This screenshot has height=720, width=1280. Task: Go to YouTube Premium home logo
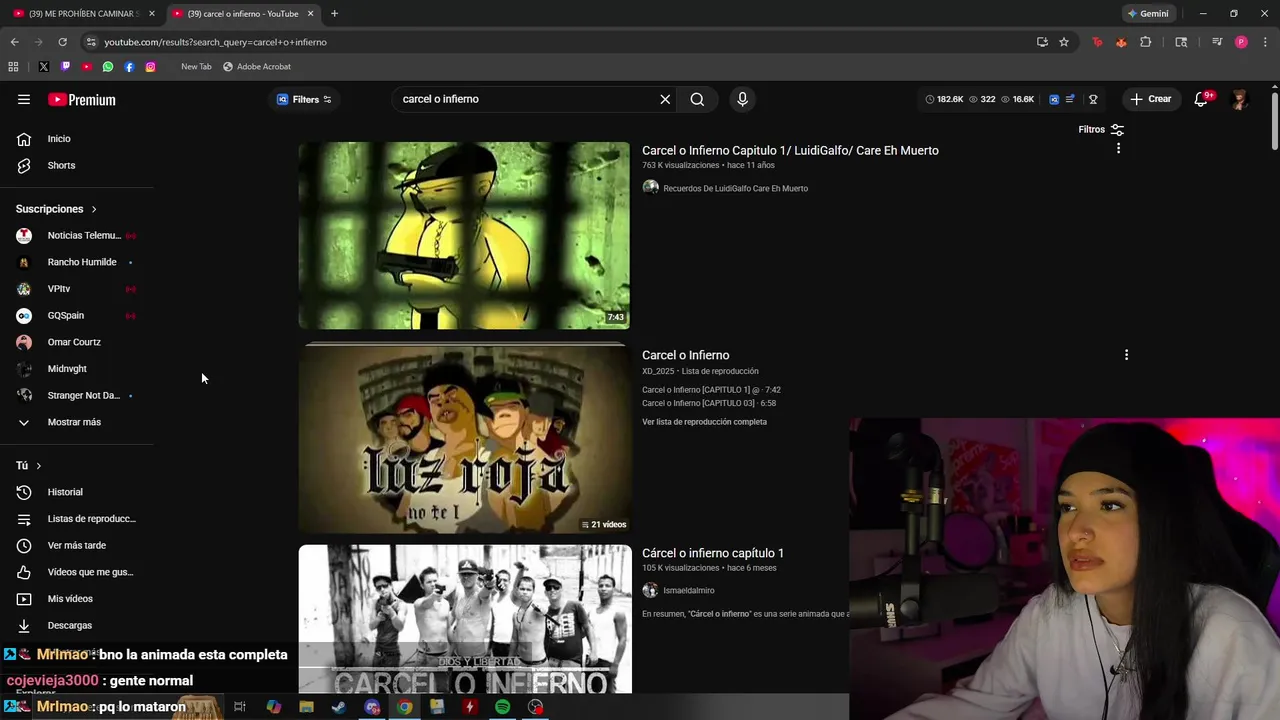(82, 100)
